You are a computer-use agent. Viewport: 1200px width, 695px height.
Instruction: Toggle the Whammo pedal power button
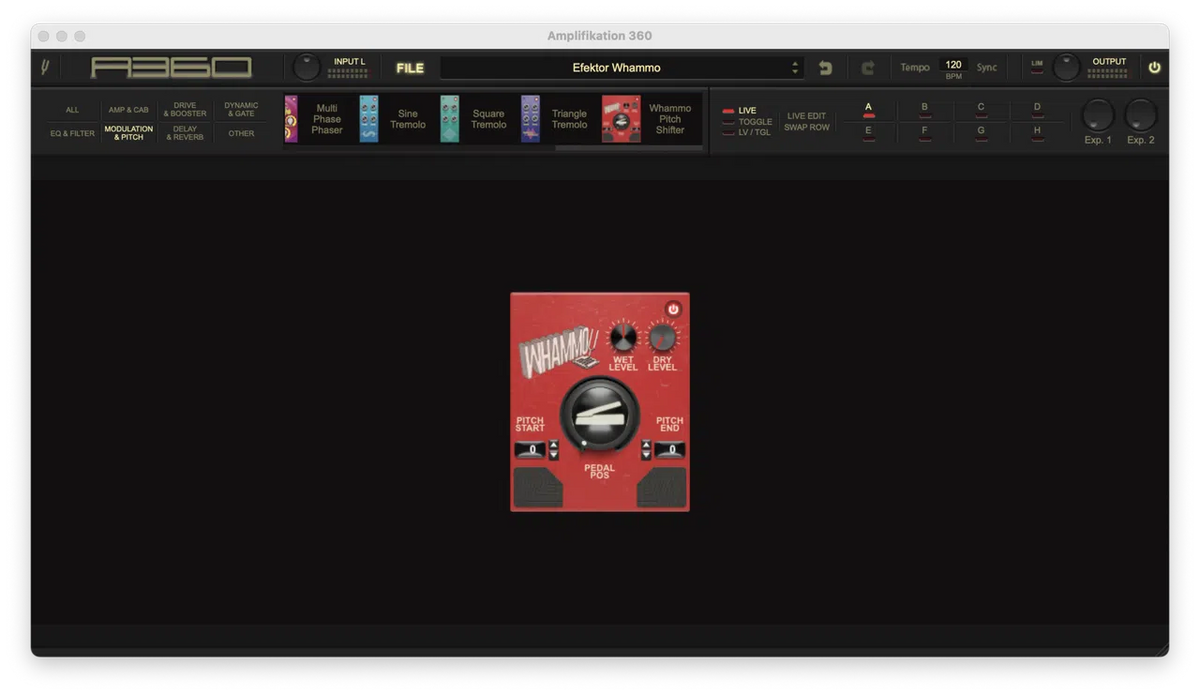click(x=673, y=310)
